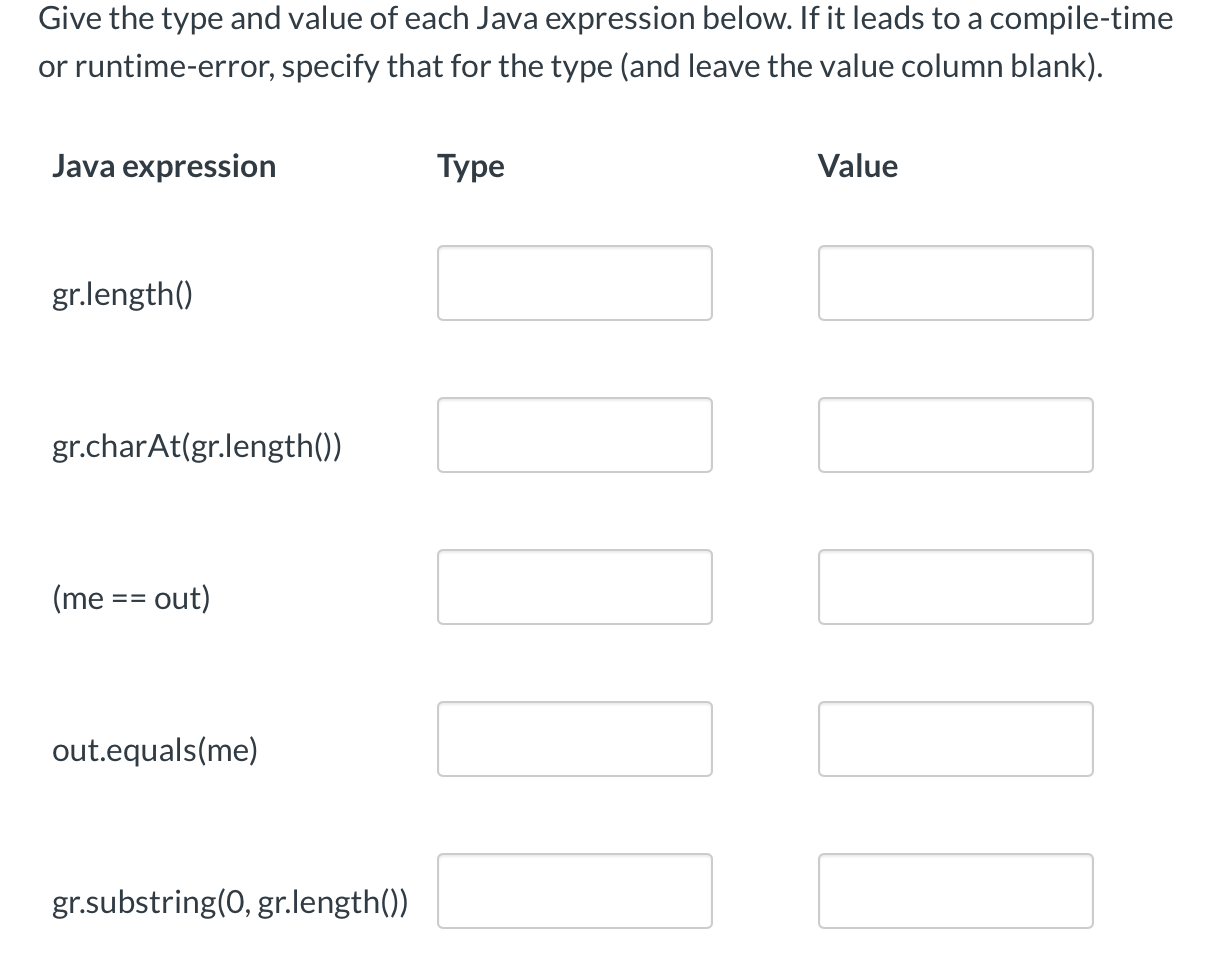Screen dimensions: 1226x980
Task: Click the 'Type' column header
Action: [x=471, y=166]
